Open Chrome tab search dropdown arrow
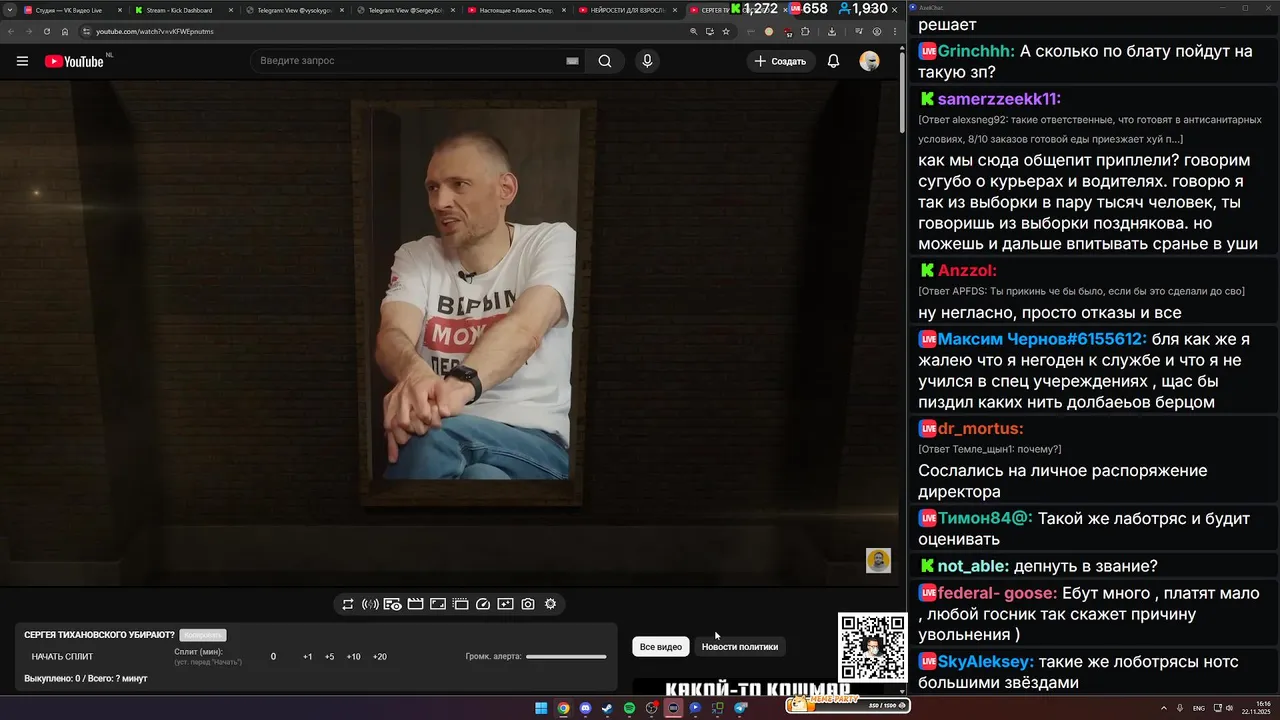The height and width of the screenshot is (720, 1280). (x=8, y=10)
